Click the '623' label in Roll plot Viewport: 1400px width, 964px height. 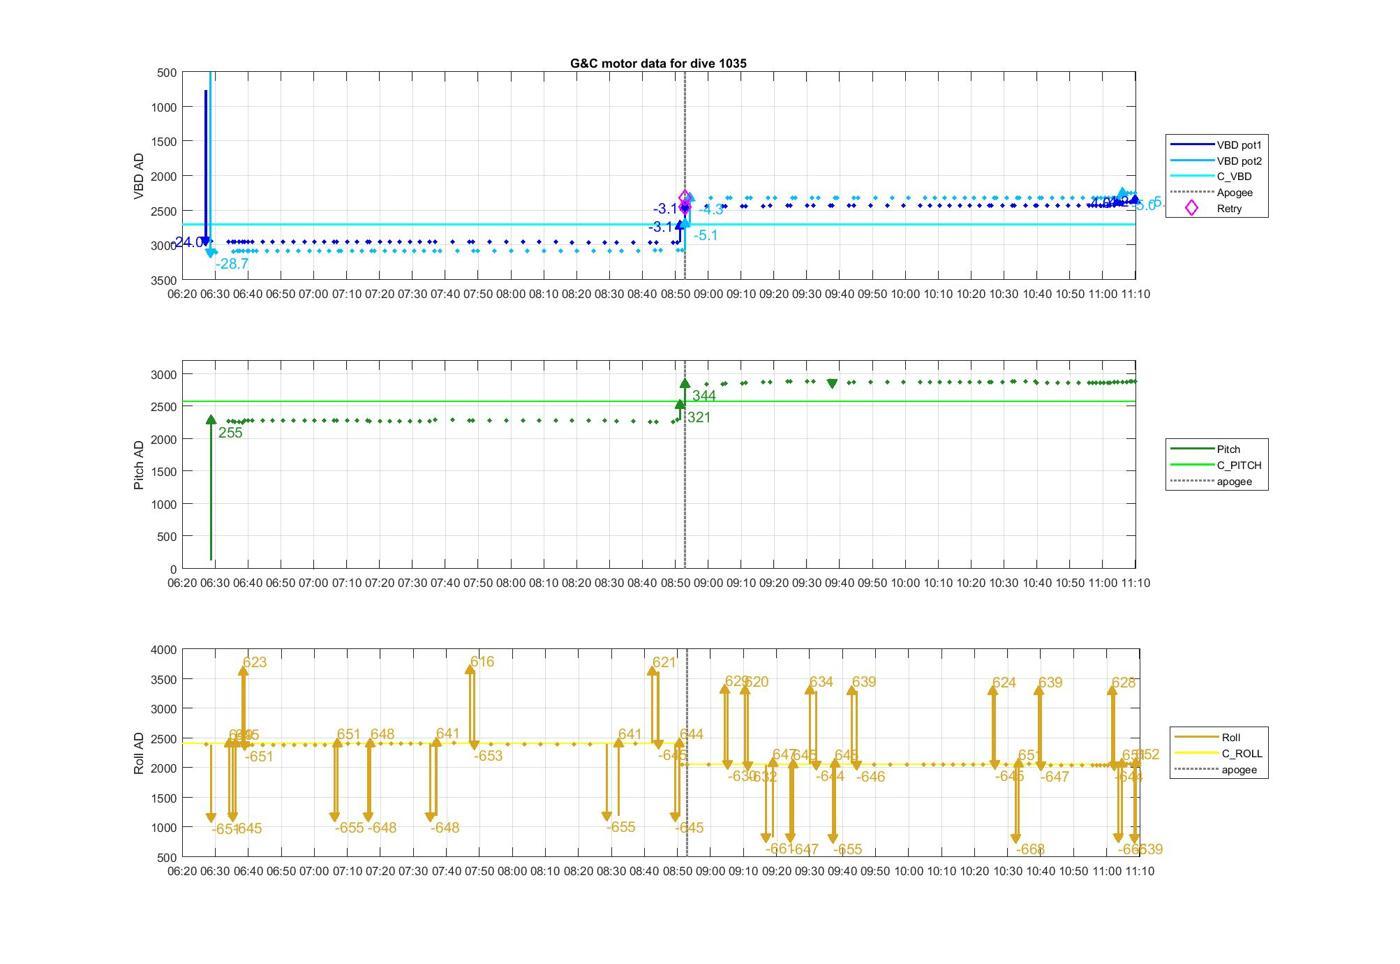pyautogui.click(x=255, y=662)
